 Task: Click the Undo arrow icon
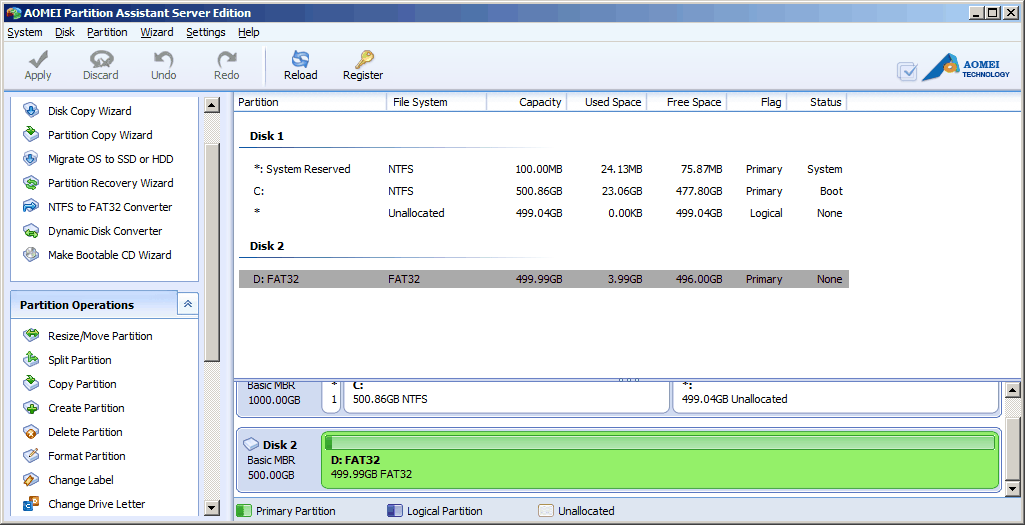pos(163,59)
